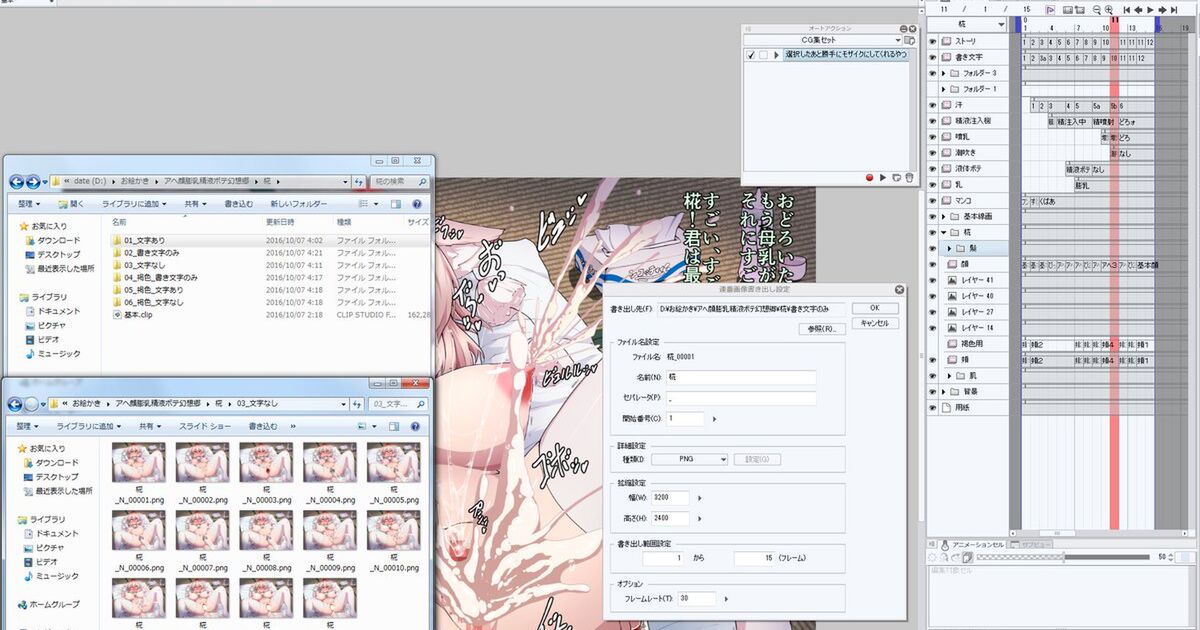The width and height of the screenshot is (1200, 630).
Task: Go to the previous frame in the timeline
Action: tap(1138, 9)
